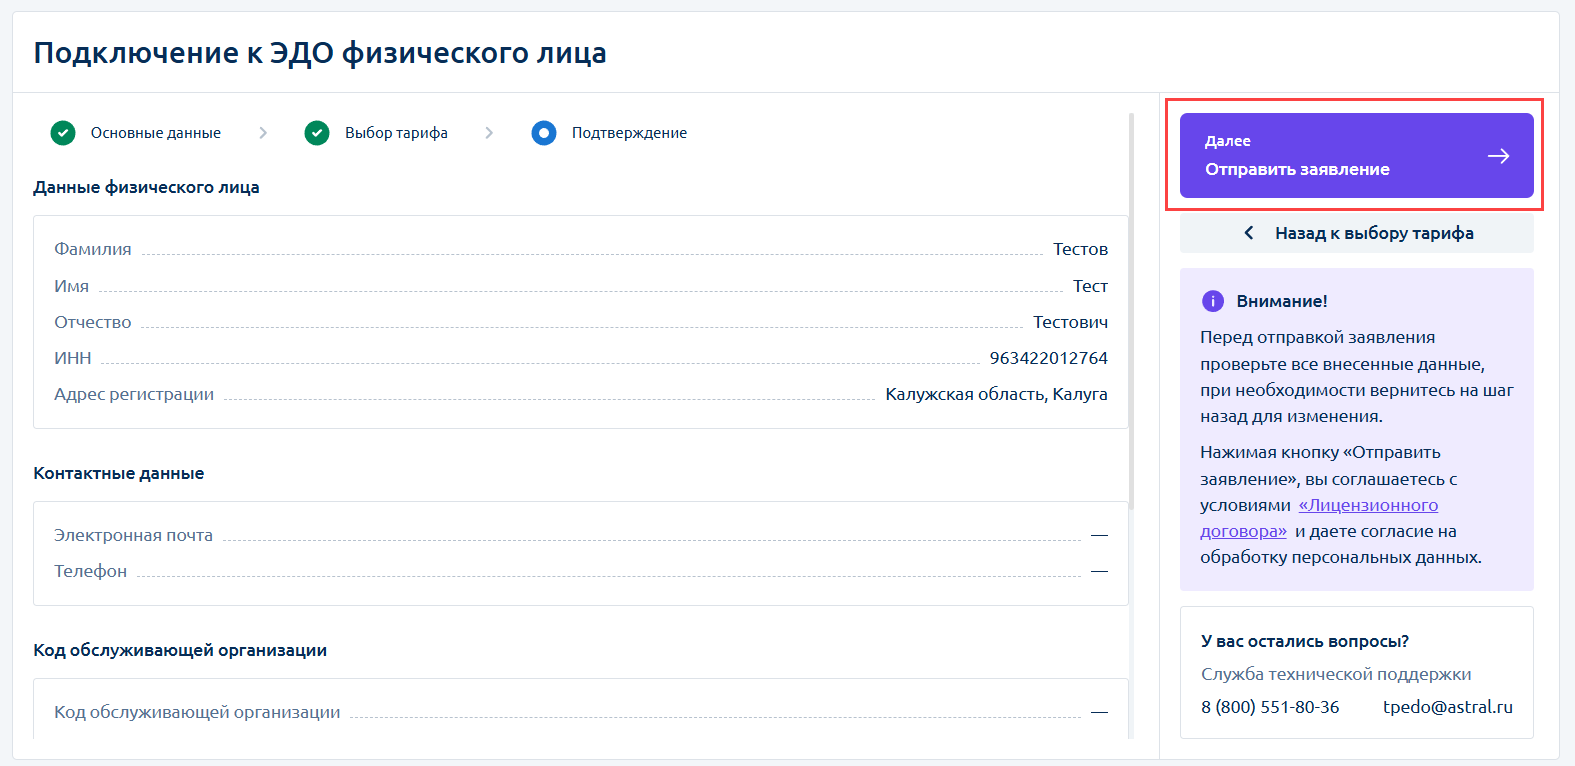Click the Внимание! notice title
Image resolution: width=1575 pixels, height=766 pixels.
coord(1282,301)
